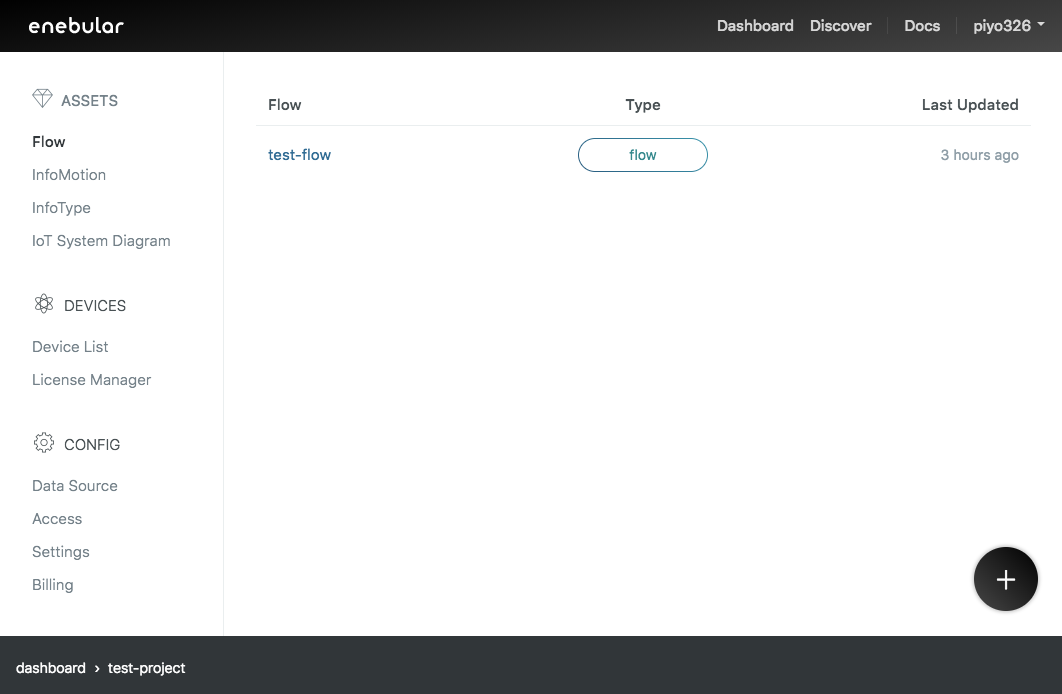Open Dashboard in the top navigation

754,26
